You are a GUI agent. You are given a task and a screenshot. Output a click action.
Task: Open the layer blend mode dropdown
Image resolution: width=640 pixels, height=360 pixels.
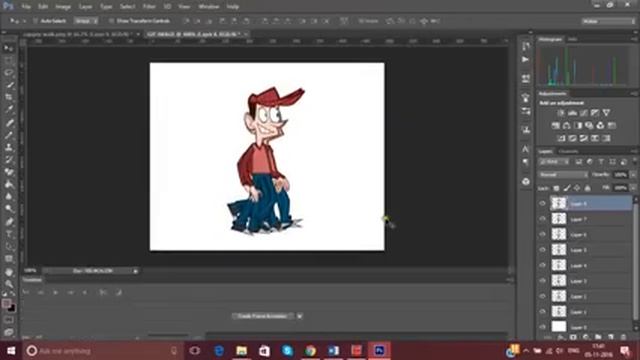click(x=563, y=175)
